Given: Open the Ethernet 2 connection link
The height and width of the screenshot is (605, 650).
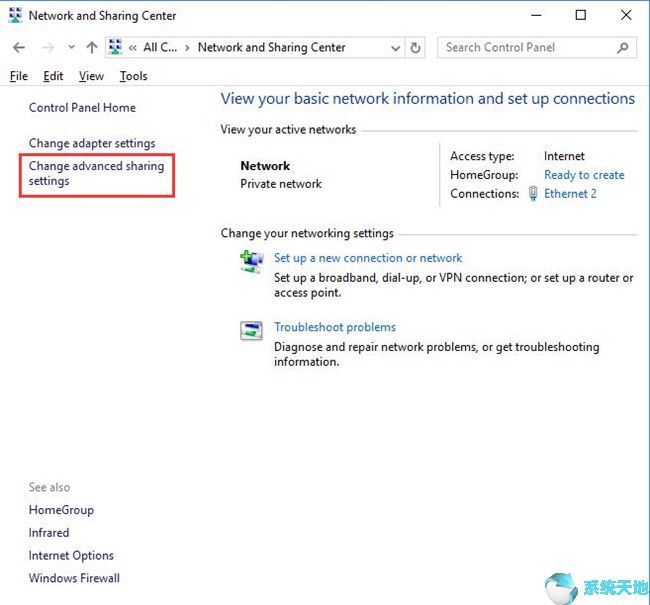Looking at the screenshot, I should point(570,194).
